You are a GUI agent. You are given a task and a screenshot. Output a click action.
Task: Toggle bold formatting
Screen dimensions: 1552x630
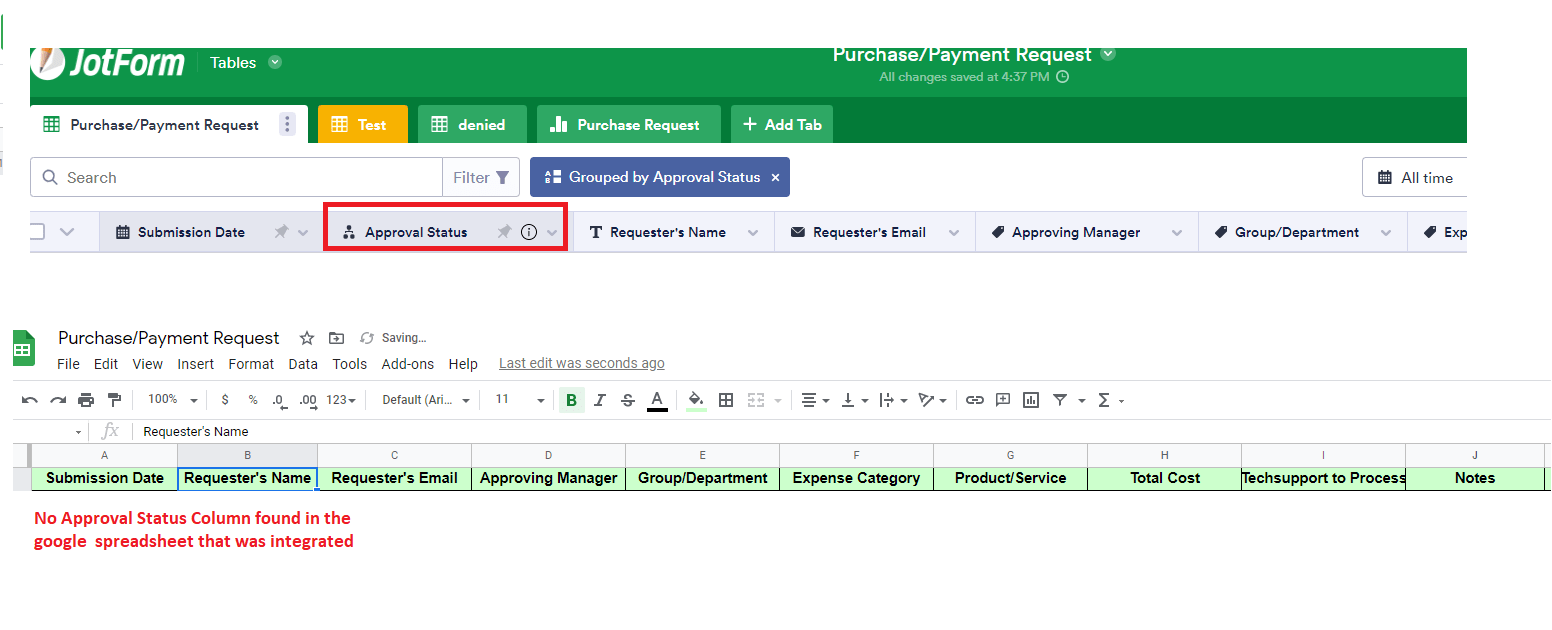572,399
